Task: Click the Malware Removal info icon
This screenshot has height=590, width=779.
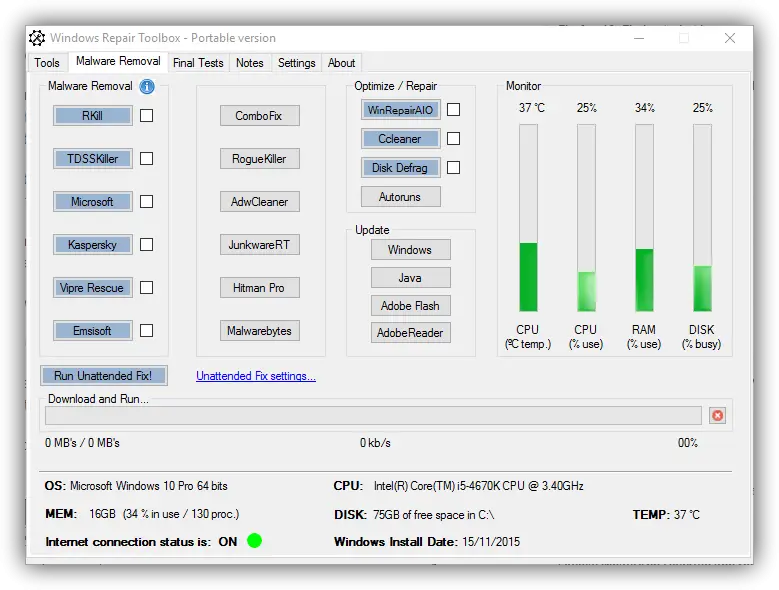Action: click(x=147, y=86)
